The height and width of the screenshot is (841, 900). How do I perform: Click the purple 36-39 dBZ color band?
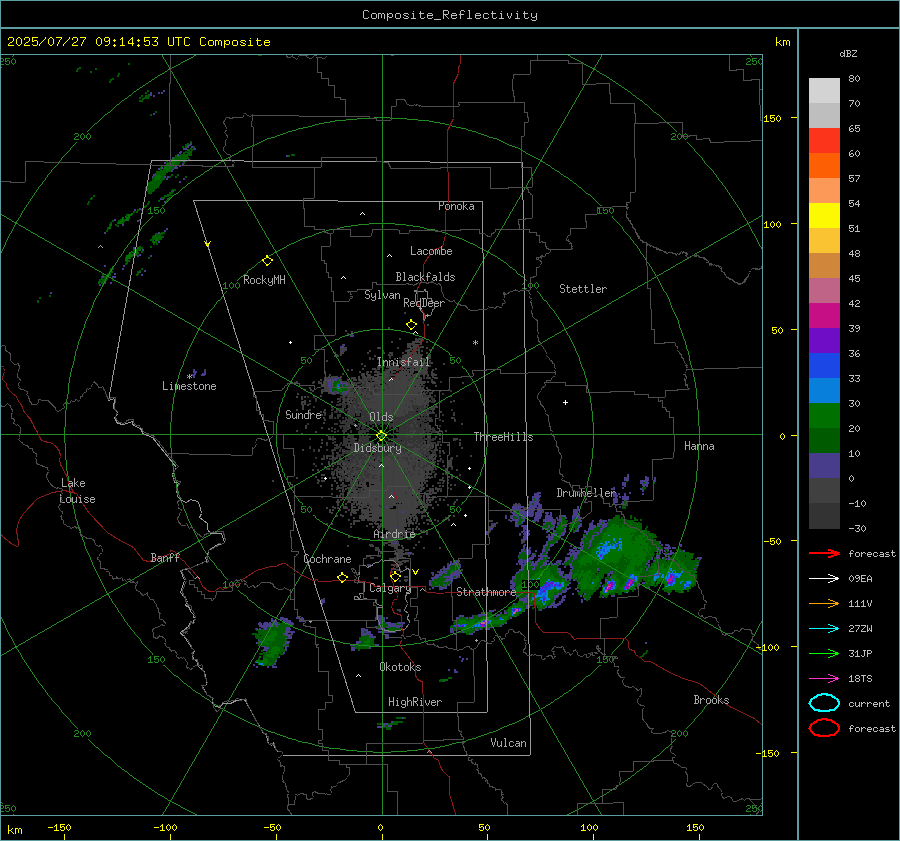coord(824,340)
